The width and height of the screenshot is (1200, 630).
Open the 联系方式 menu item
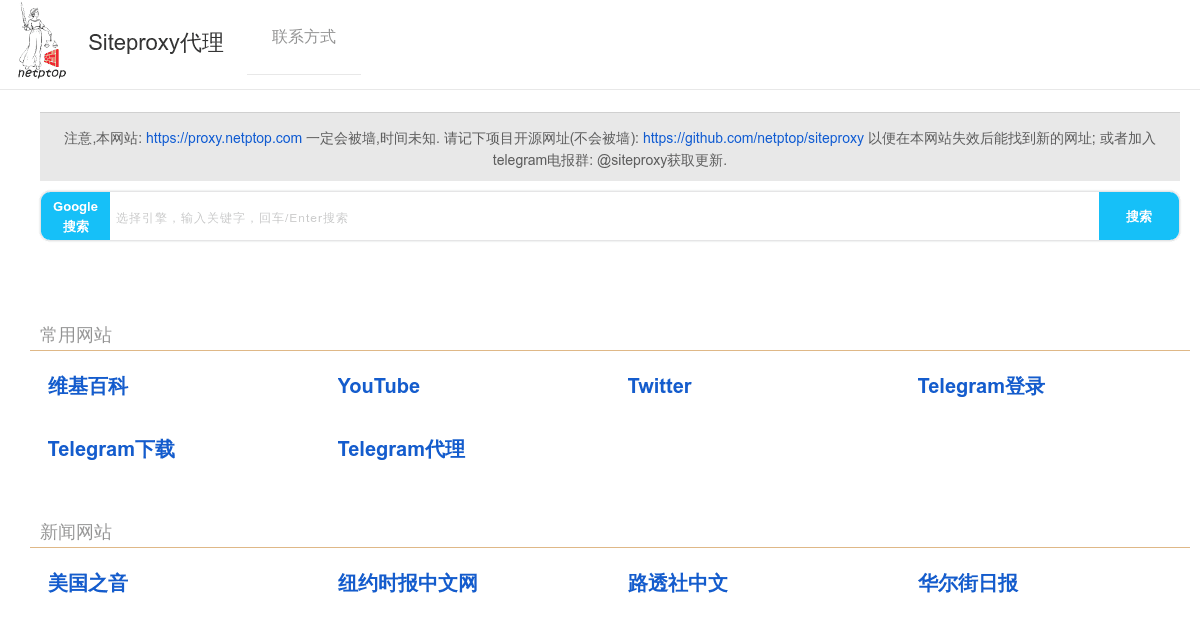(304, 37)
